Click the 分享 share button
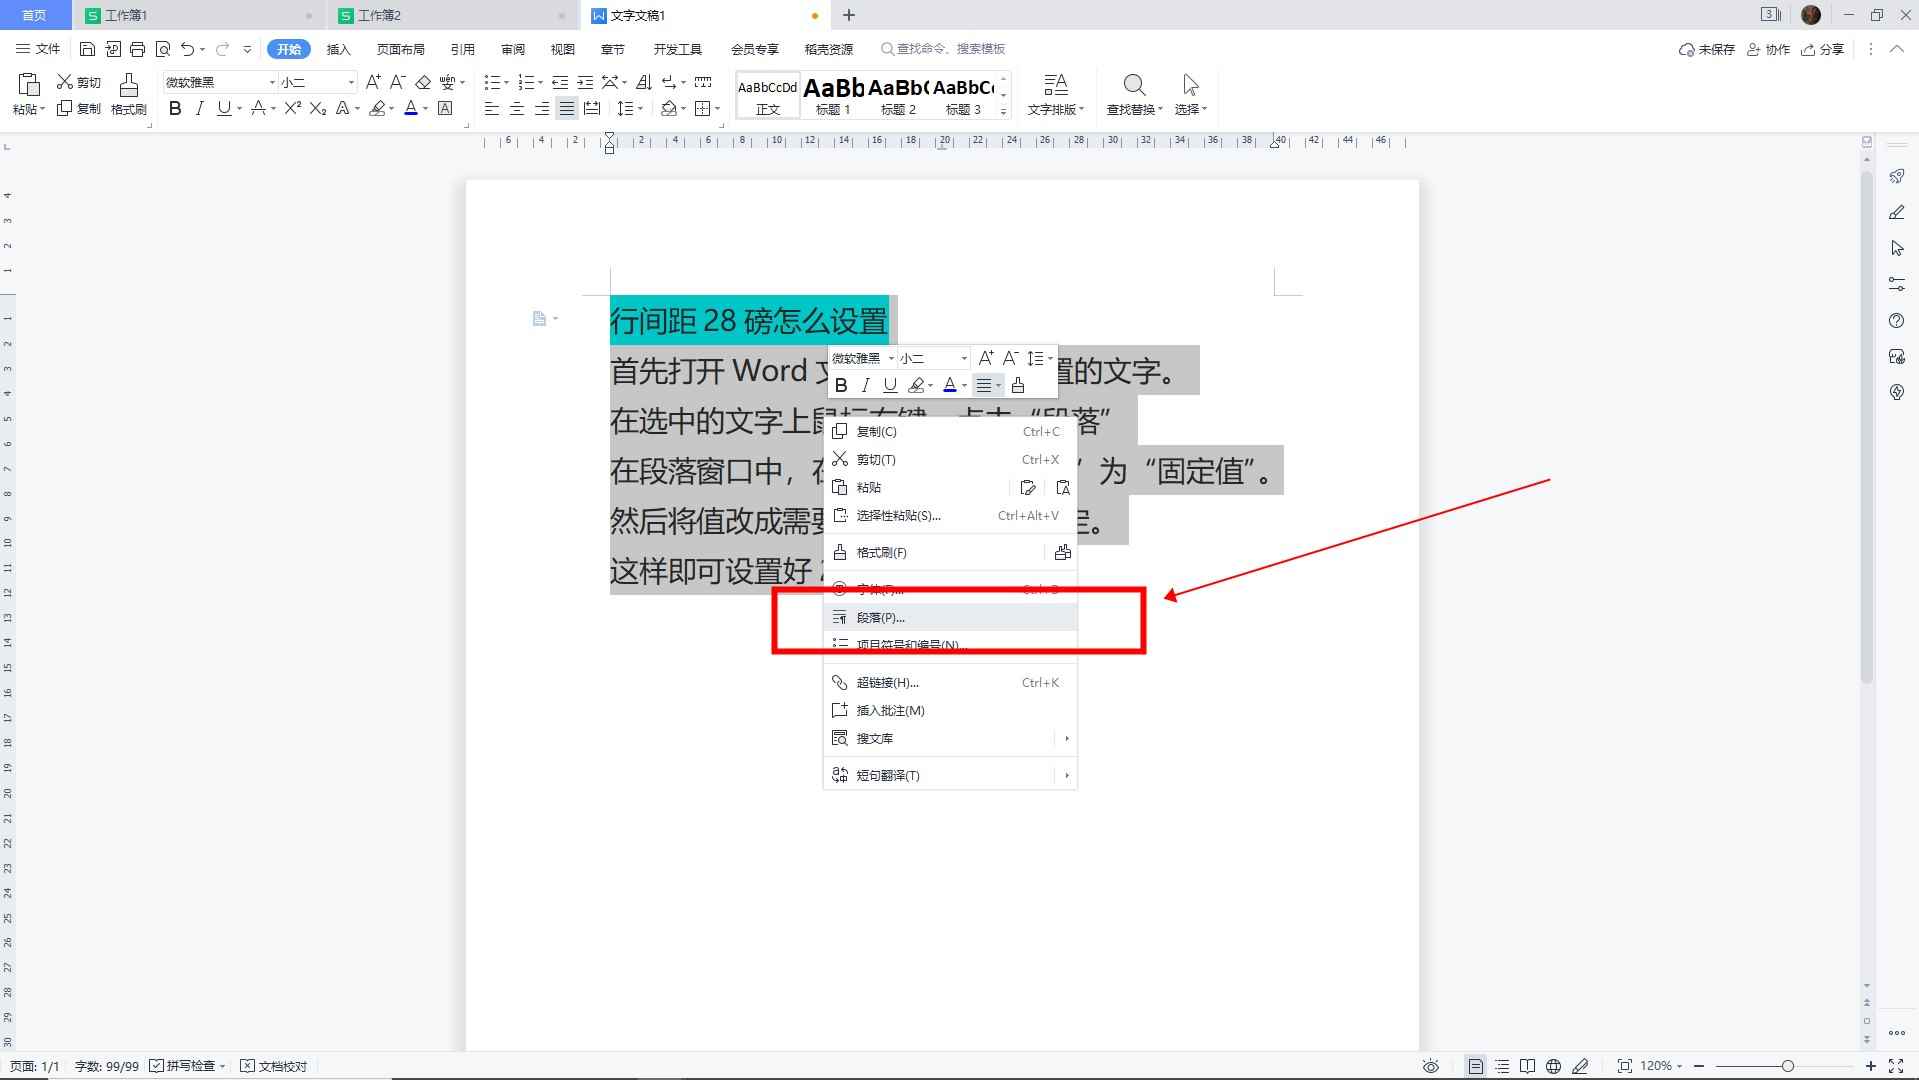Screen dimensions: 1919x1080 click(1822, 49)
